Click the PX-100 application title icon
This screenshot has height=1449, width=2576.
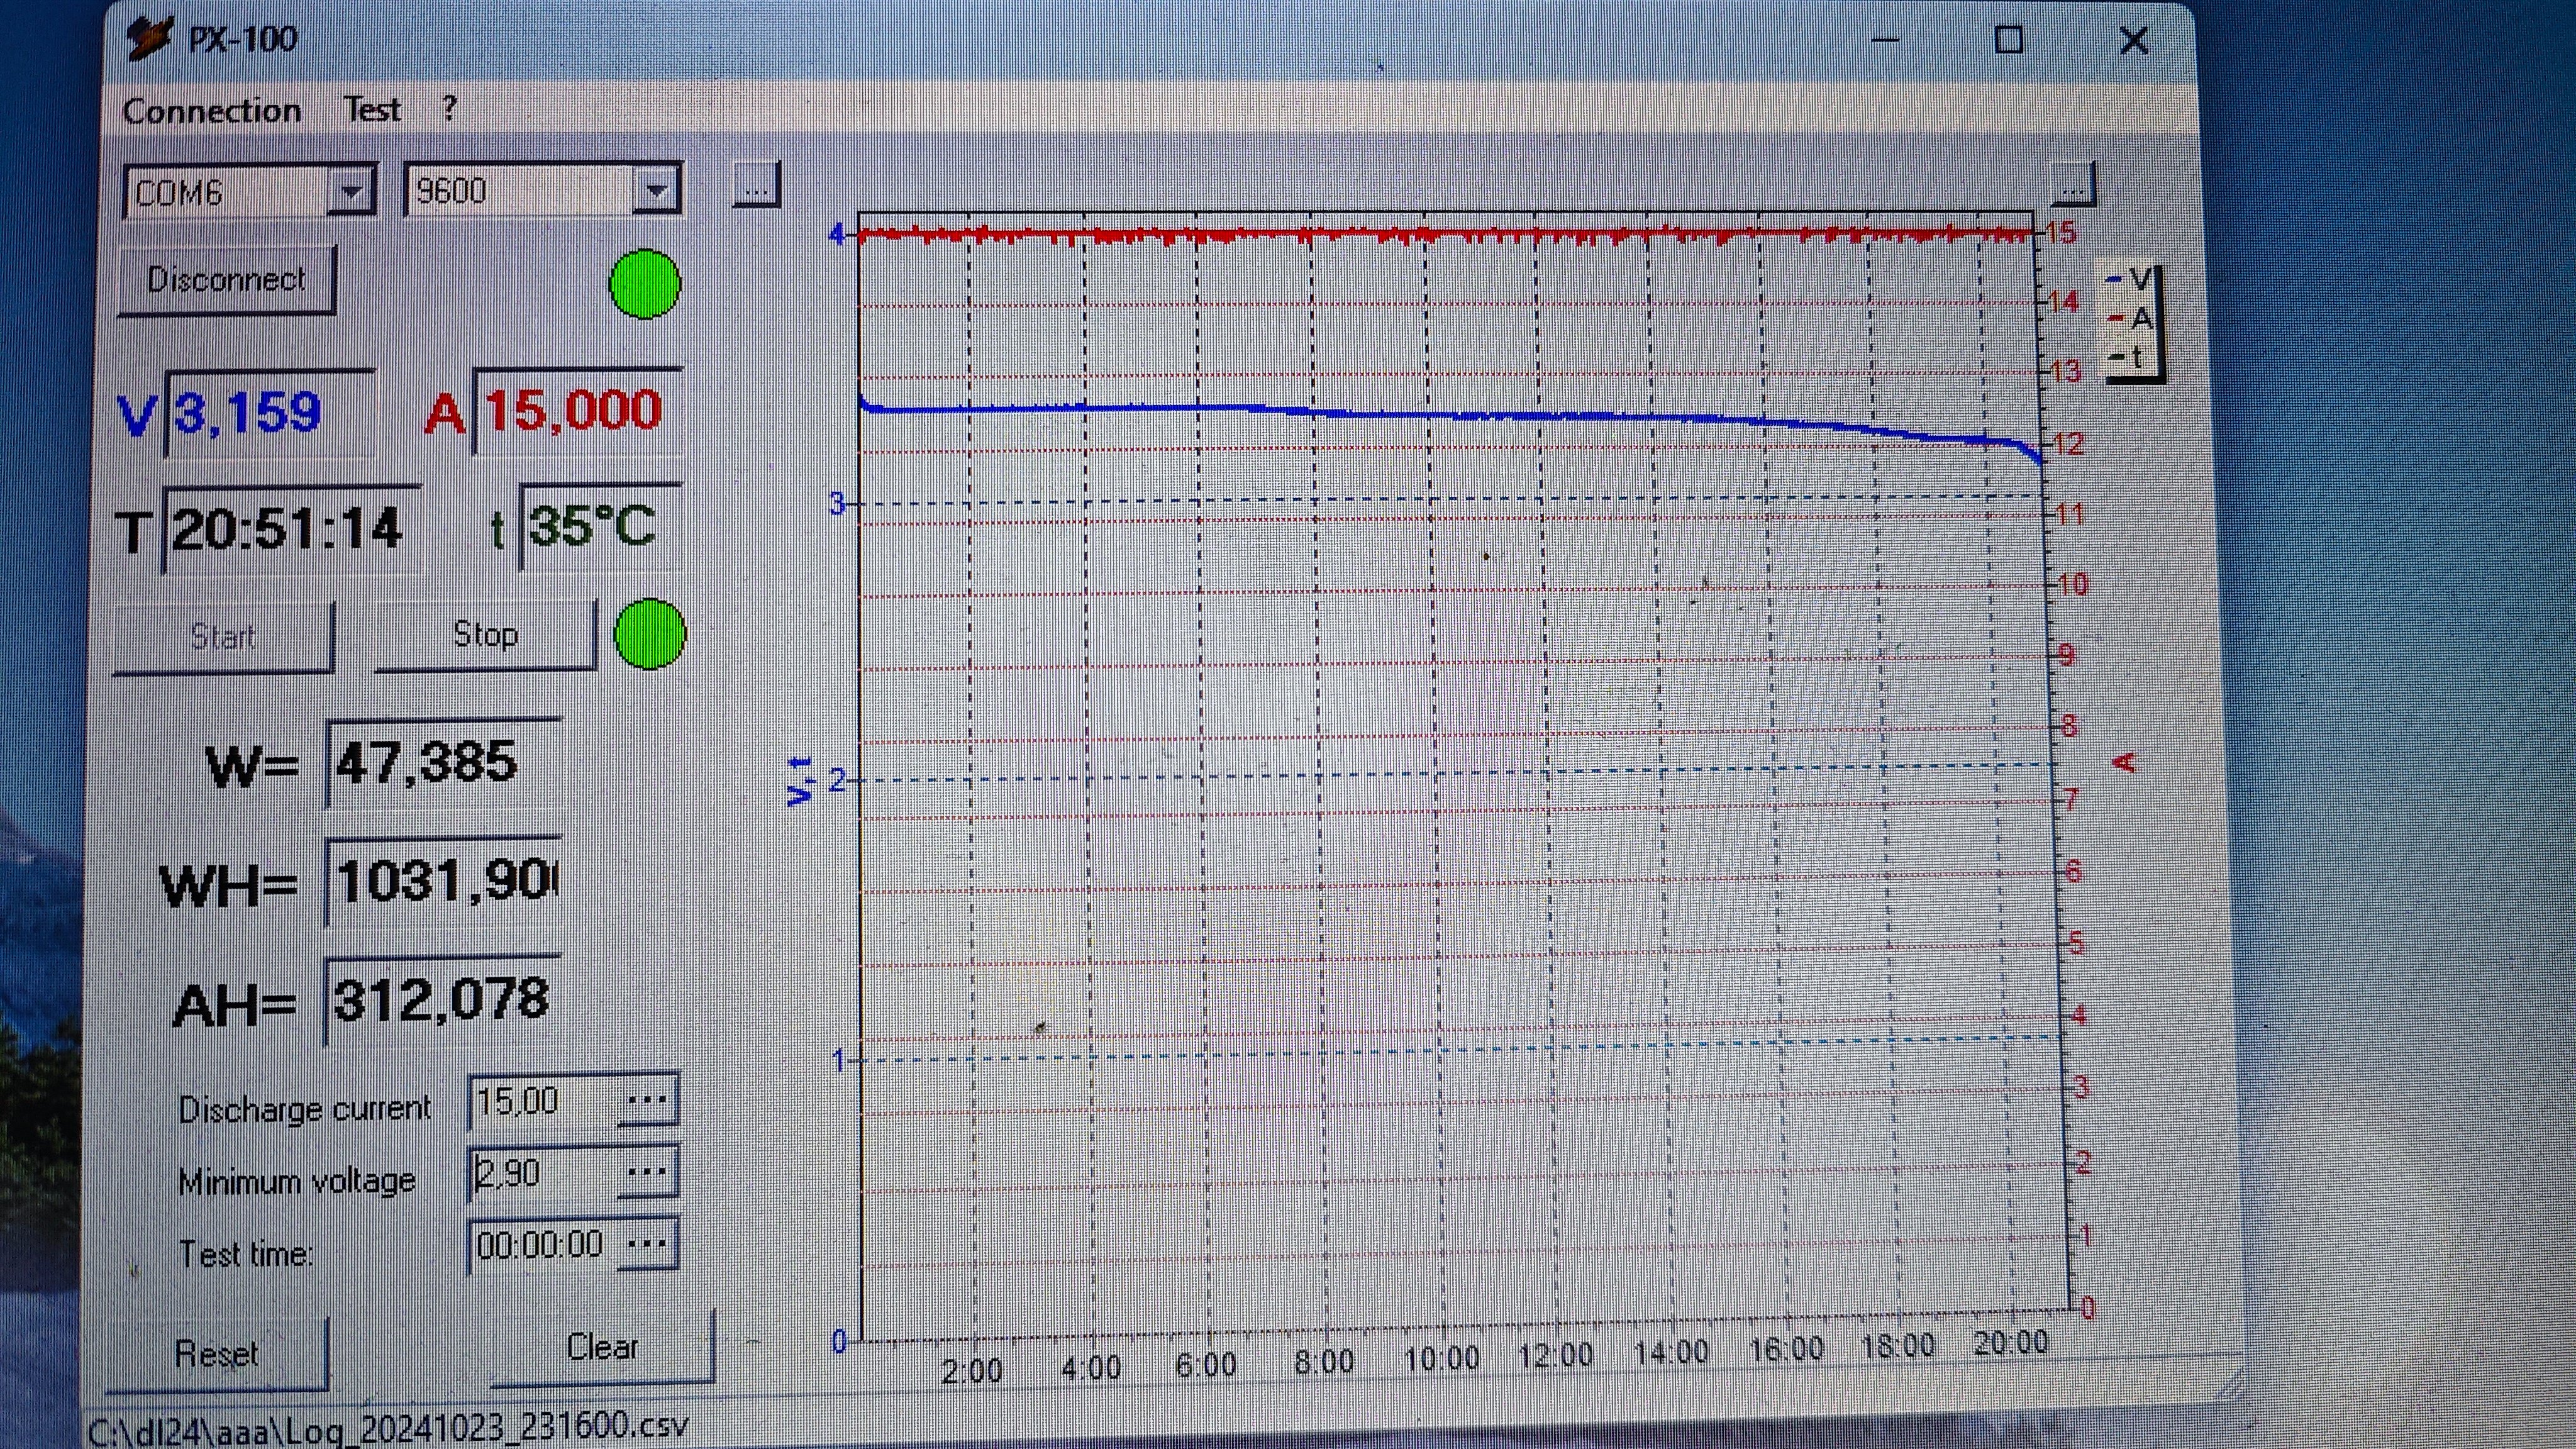[150, 39]
